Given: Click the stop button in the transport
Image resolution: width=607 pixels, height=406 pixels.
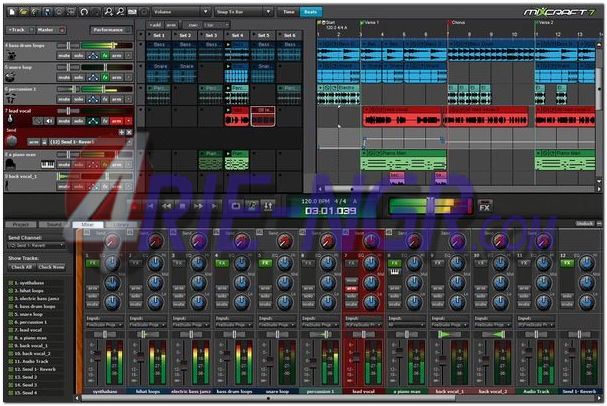Looking at the screenshot, I should [182, 206].
